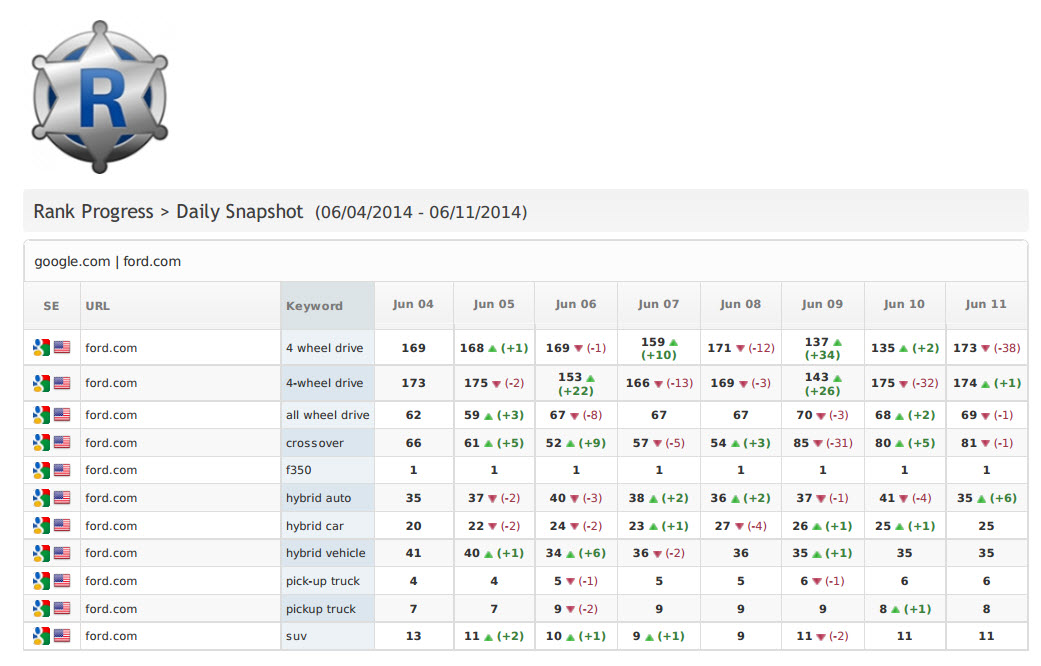
Task: Select the 'hybrid car' keyword cell
Action: (x=327, y=526)
